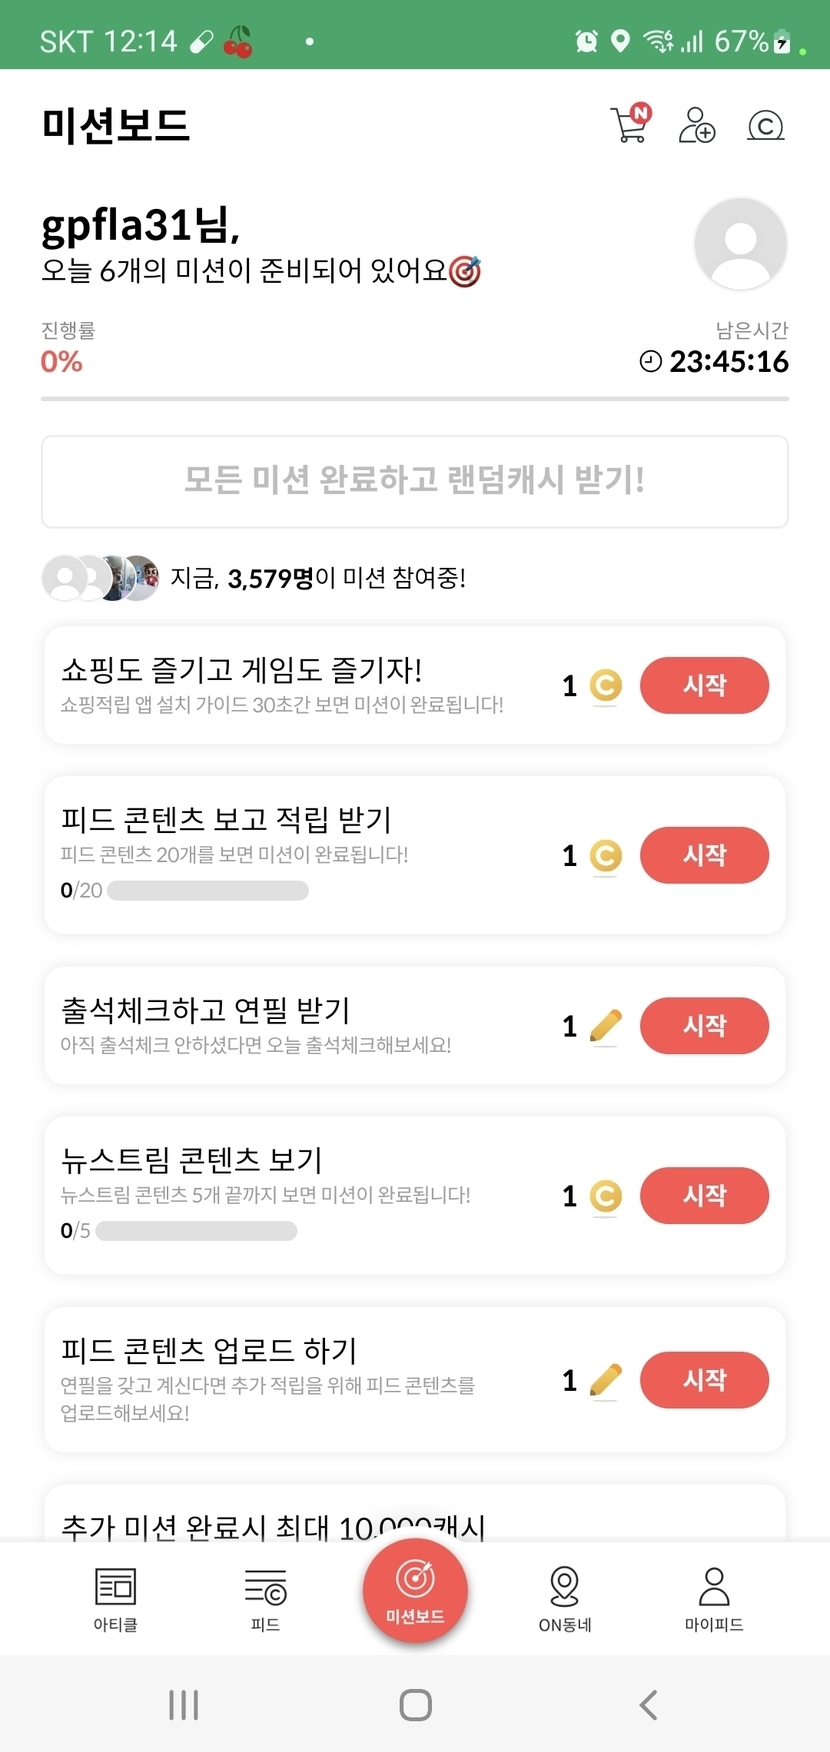The height and width of the screenshot is (1752, 830).
Task: Open the cash coin icon in header
Action: point(766,125)
